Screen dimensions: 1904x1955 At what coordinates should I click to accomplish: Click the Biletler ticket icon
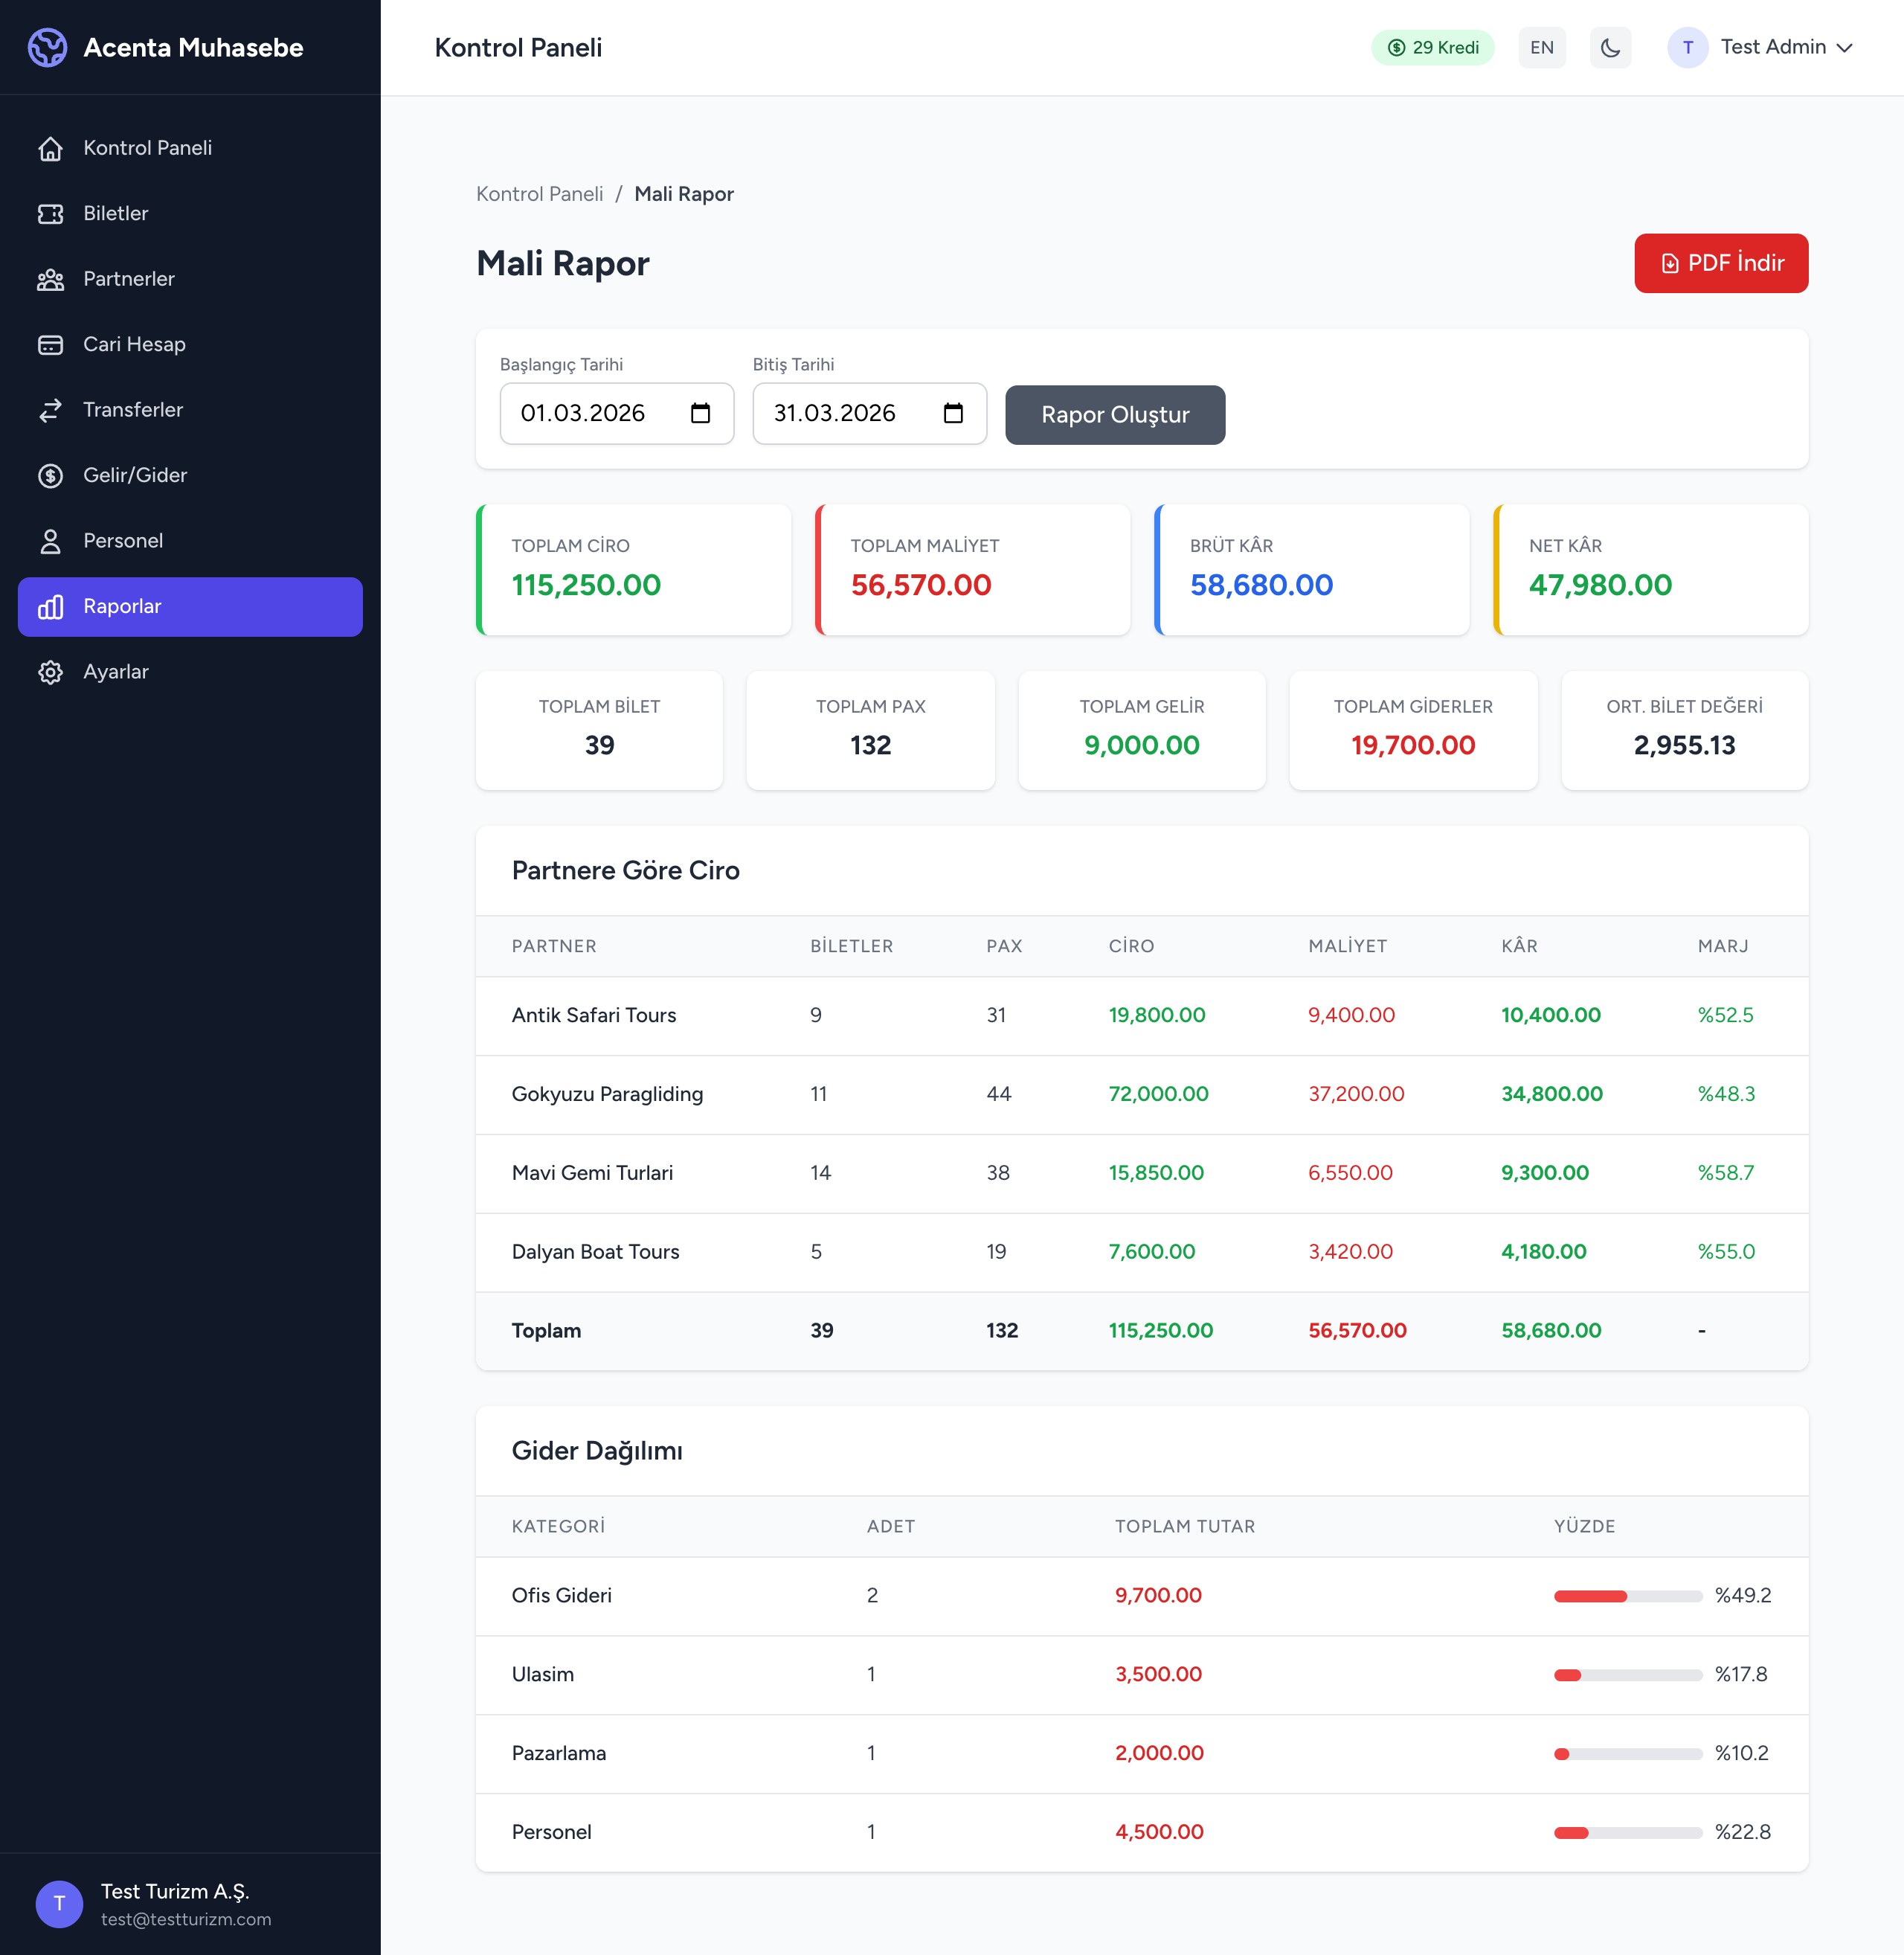(x=50, y=214)
